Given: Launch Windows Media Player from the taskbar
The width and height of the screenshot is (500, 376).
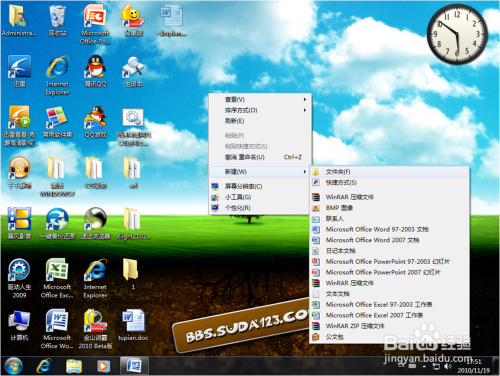Looking at the screenshot, I should (x=103, y=366).
